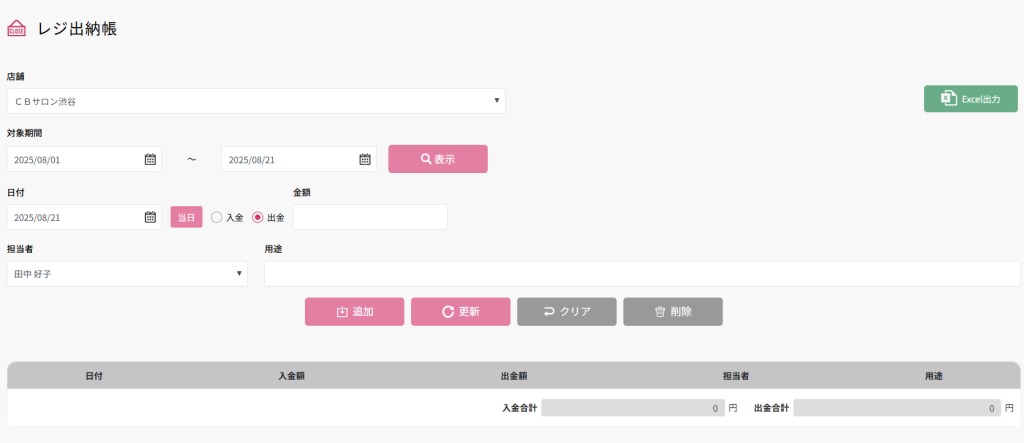Click into the 用途 purpose text field
The width and height of the screenshot is (1024, 443).
pyautogui.click(x=641, y=273)
